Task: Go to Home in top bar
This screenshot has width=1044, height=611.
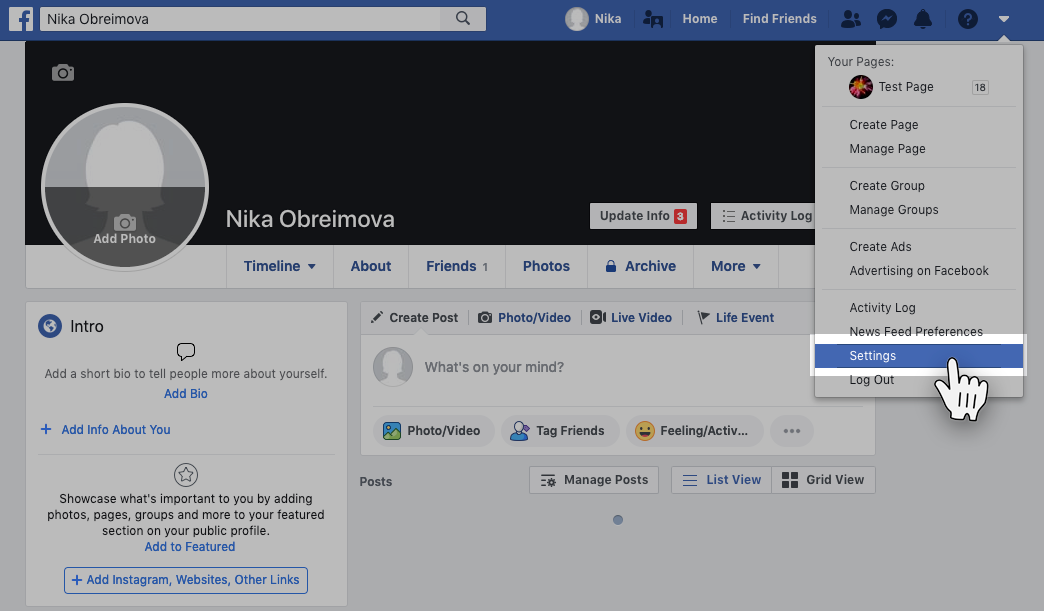Action: click(700, 19)
